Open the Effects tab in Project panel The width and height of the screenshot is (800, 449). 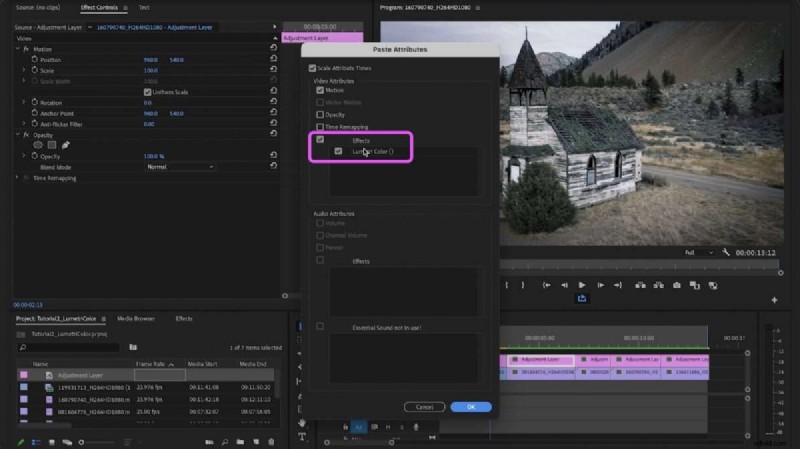184,318
